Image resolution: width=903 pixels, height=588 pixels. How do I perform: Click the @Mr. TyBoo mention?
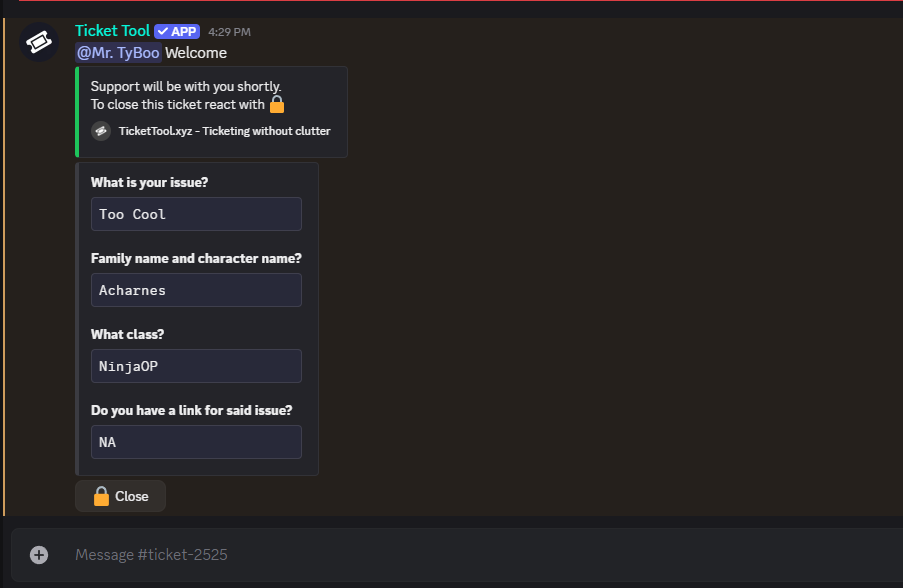click(x=118, y=53)
